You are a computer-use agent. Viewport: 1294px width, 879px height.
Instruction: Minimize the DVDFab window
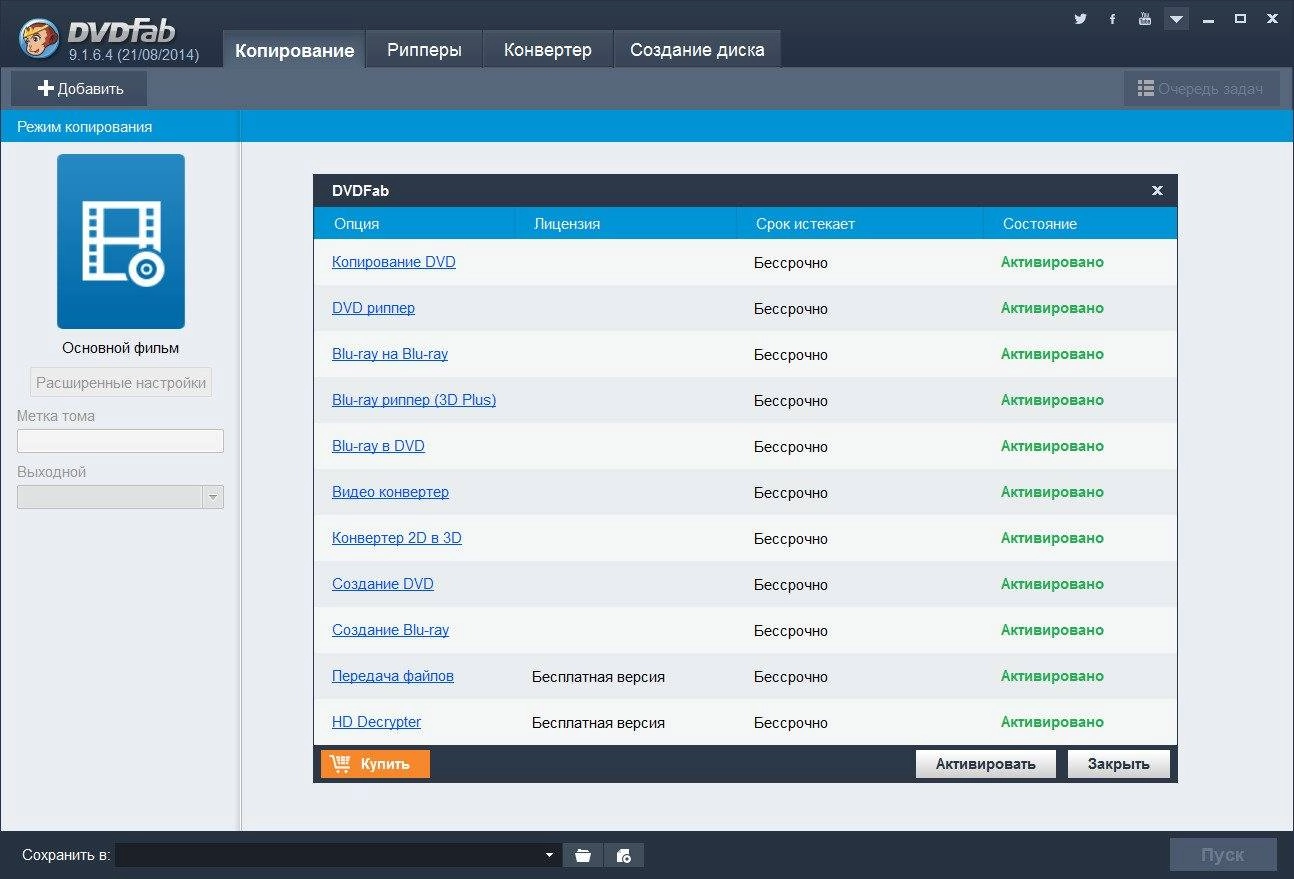[x=1210, y=19]
